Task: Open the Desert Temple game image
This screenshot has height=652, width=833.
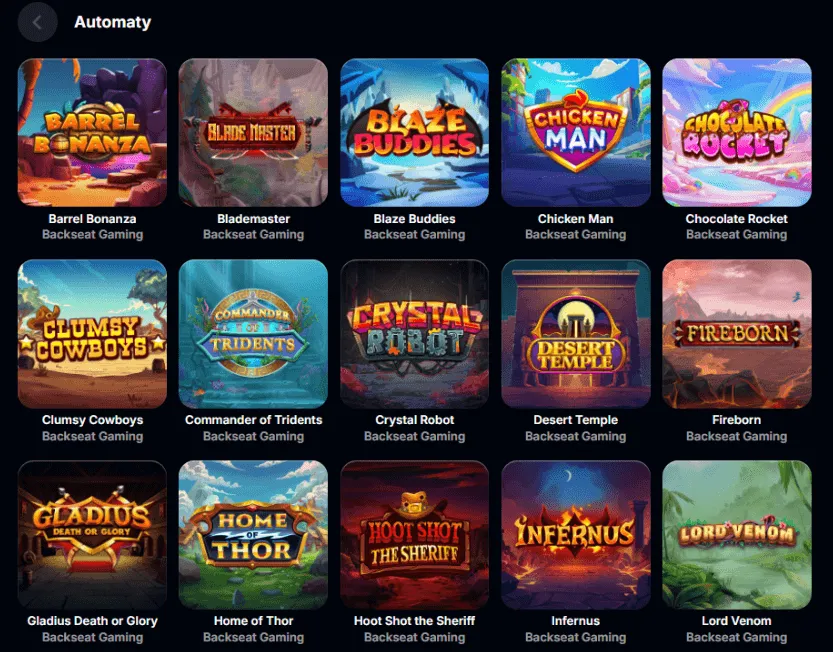Action: (576, 334)
